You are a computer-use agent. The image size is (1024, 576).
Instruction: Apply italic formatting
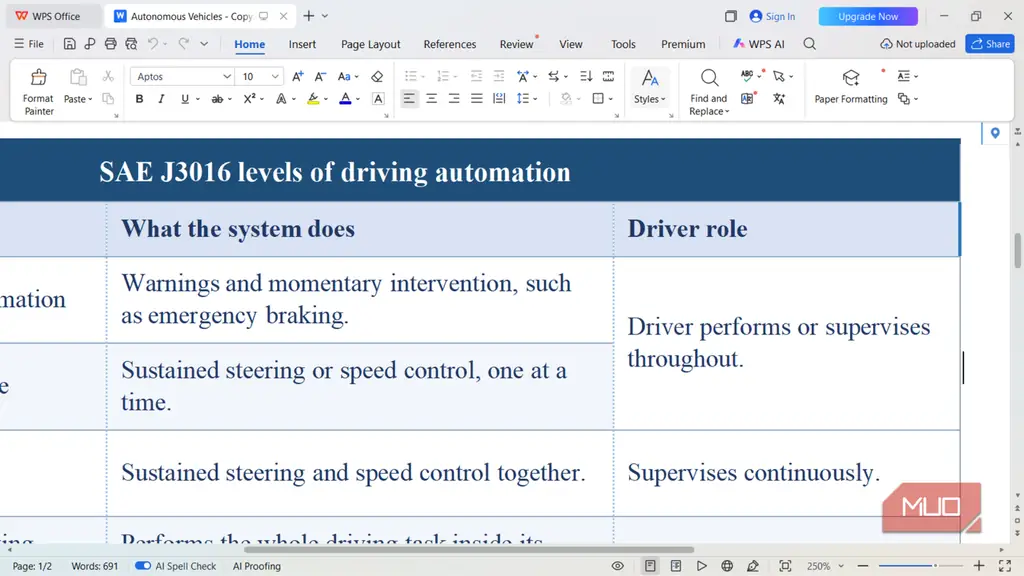[161, 99]
